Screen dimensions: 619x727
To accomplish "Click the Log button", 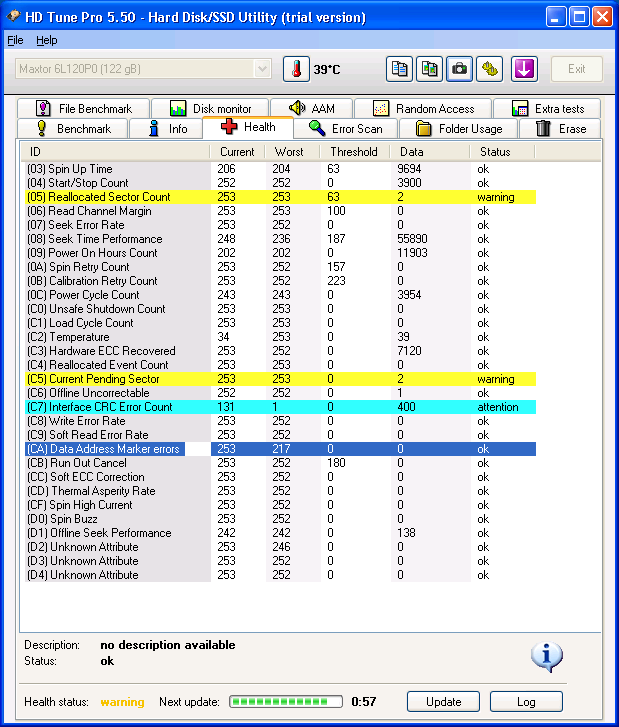I will [526, 702].
